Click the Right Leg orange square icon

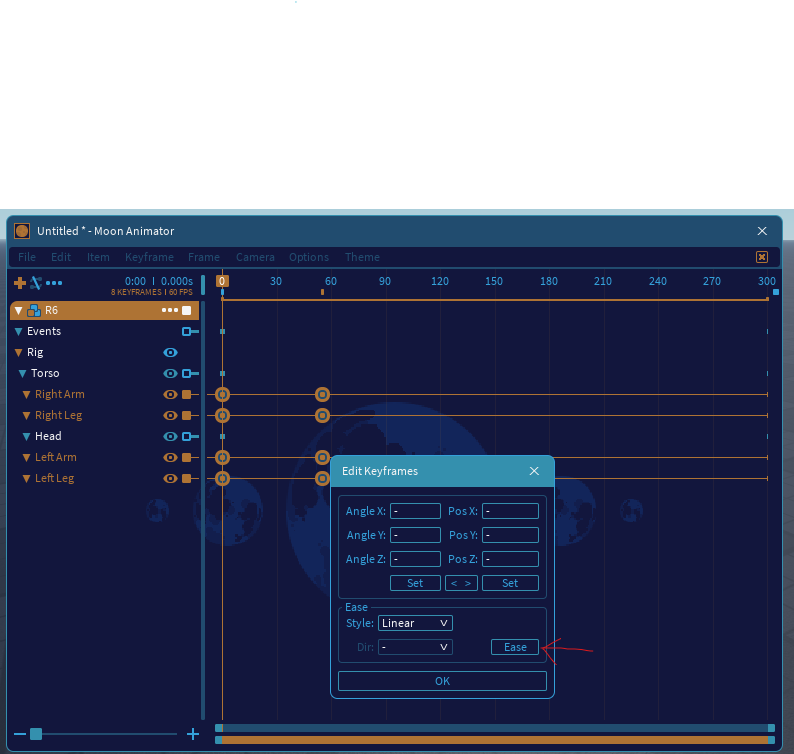(x=187, y=416)
